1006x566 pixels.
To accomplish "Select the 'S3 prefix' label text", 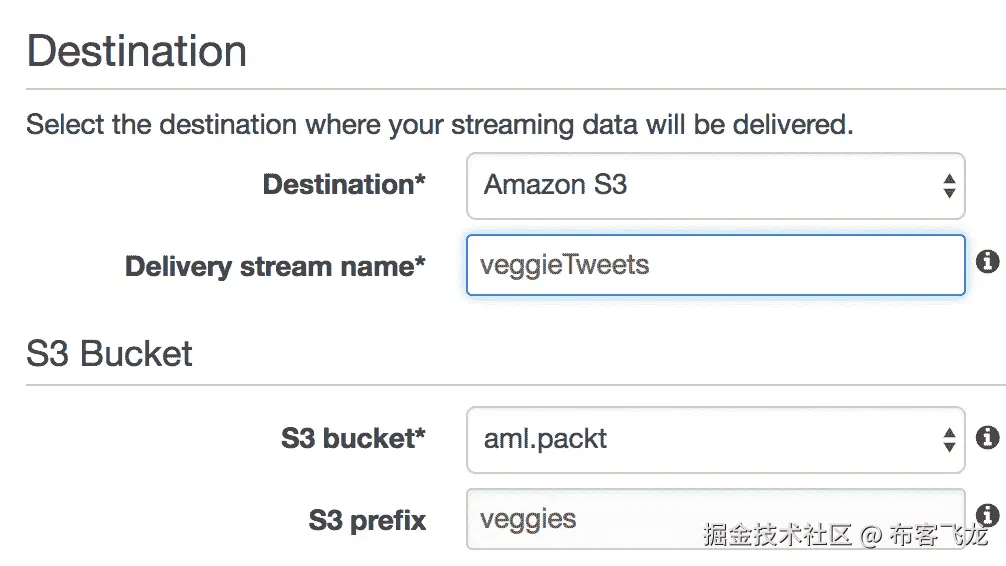I will pyautogui.click(x=367, y=521).
